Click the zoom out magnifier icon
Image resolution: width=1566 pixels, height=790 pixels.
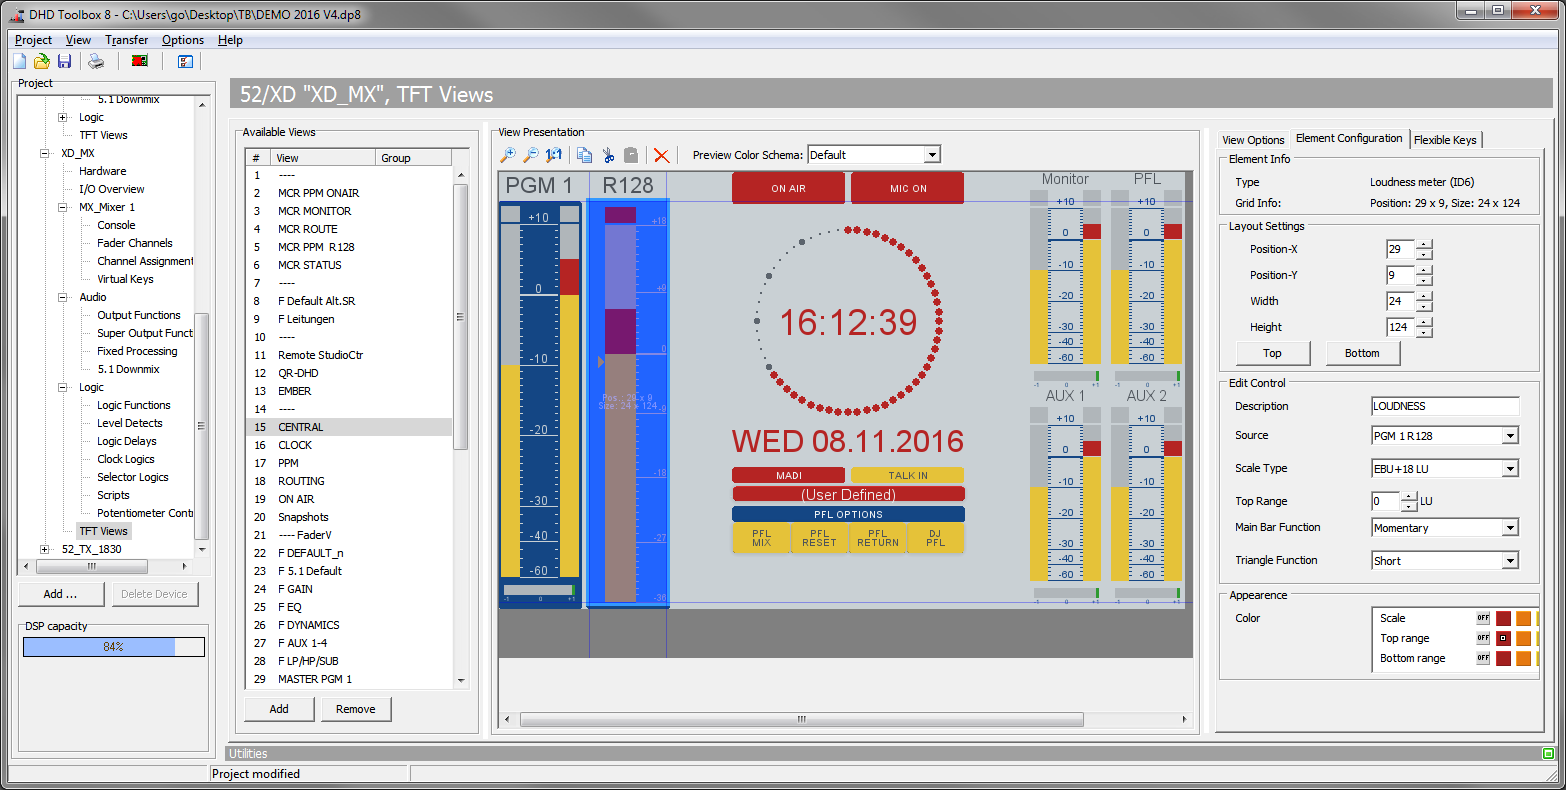point(531,155)
